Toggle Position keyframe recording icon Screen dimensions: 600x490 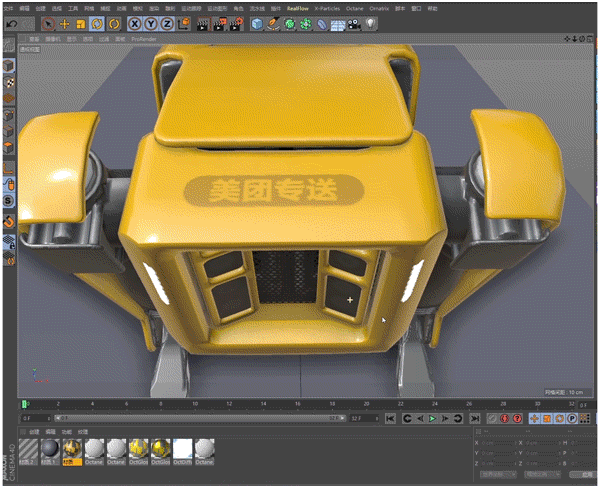click(534, 418)
